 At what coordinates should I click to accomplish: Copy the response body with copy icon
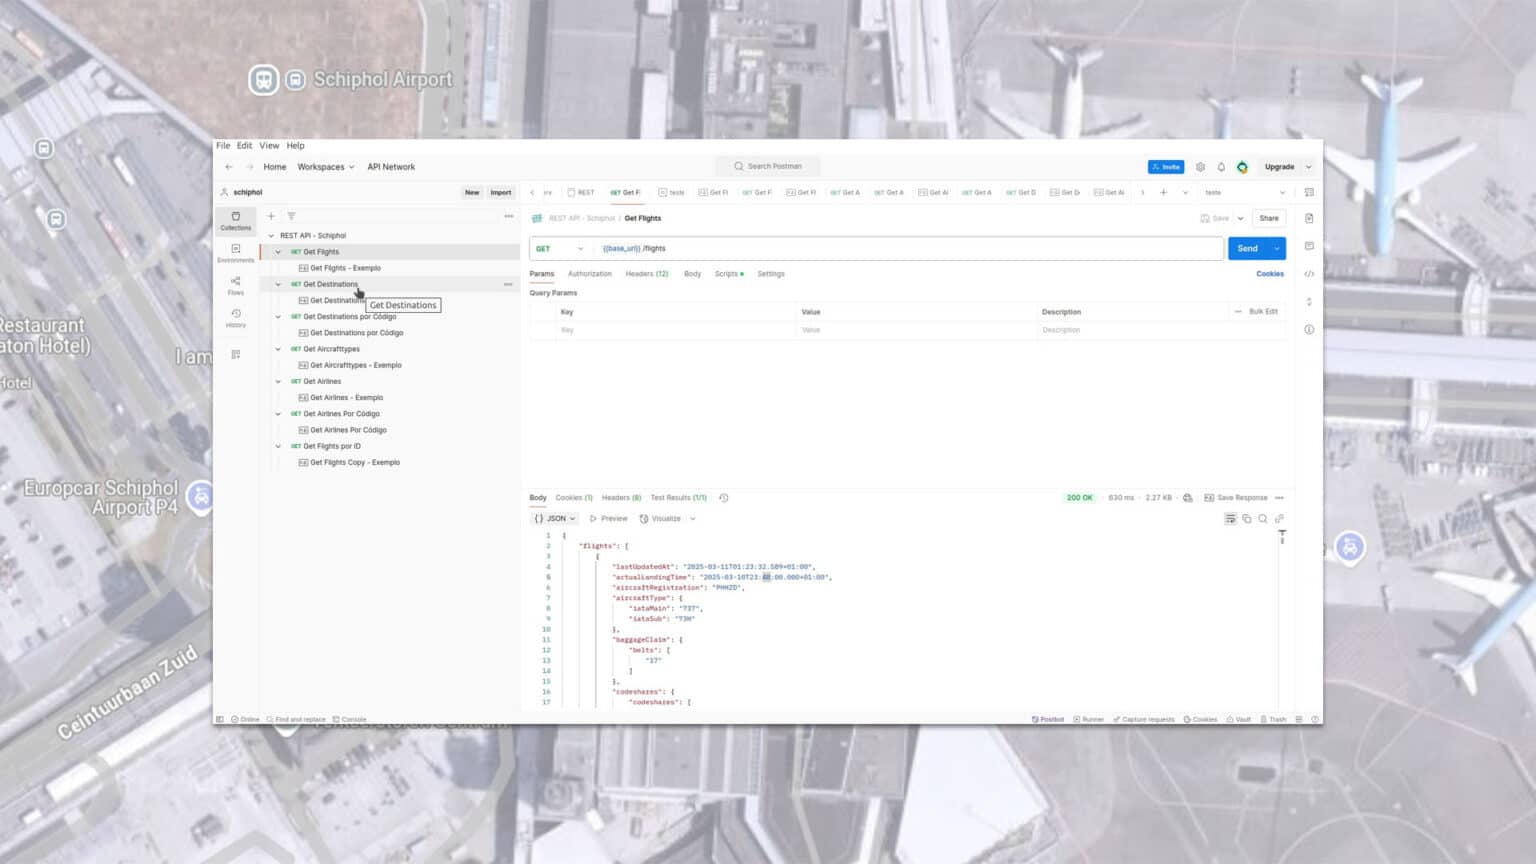pos(1247,519)
